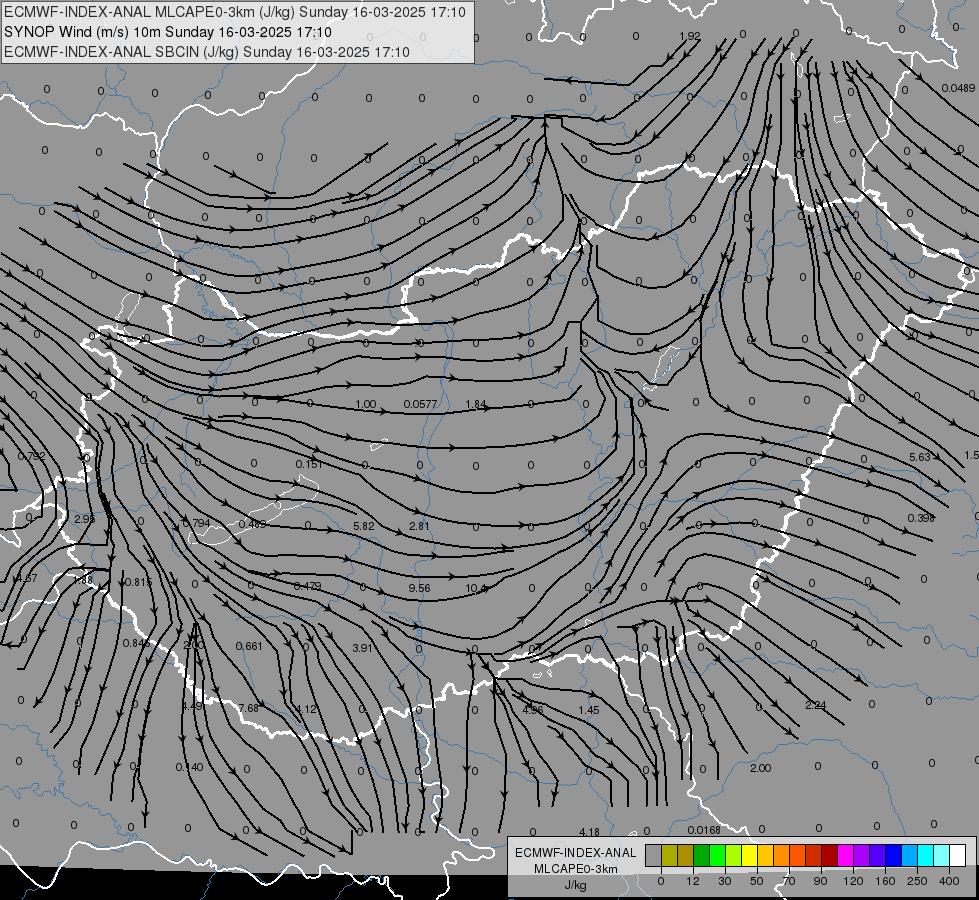The width and height of the screenshot is (979, 900).
Task: Click the 4.18 value on the map
Action: point(589,832)
